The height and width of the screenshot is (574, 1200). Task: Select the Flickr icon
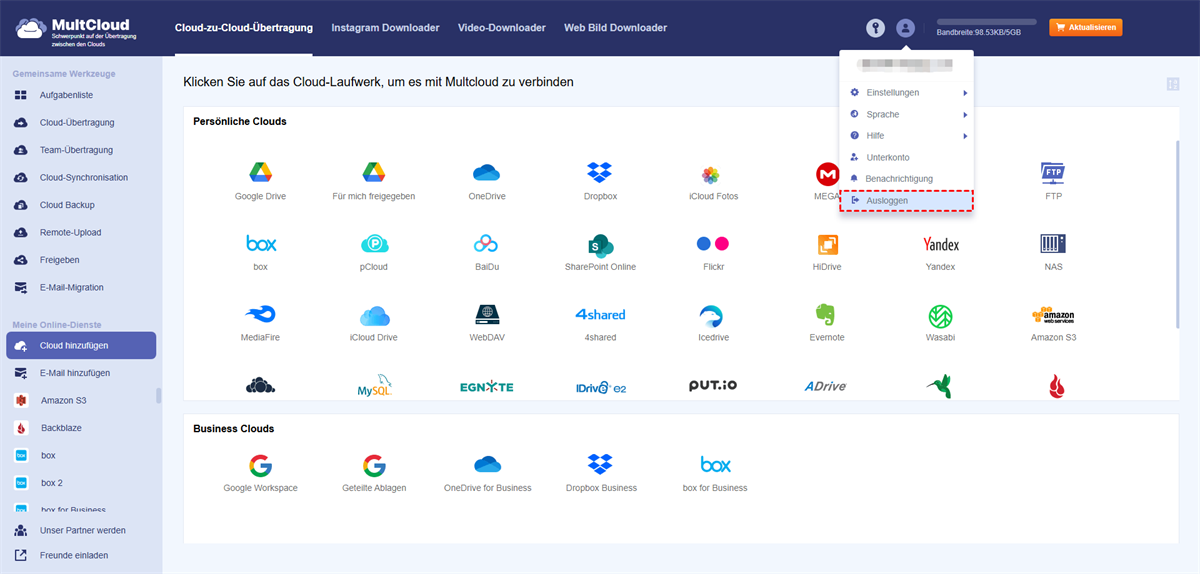pos(713,243)
